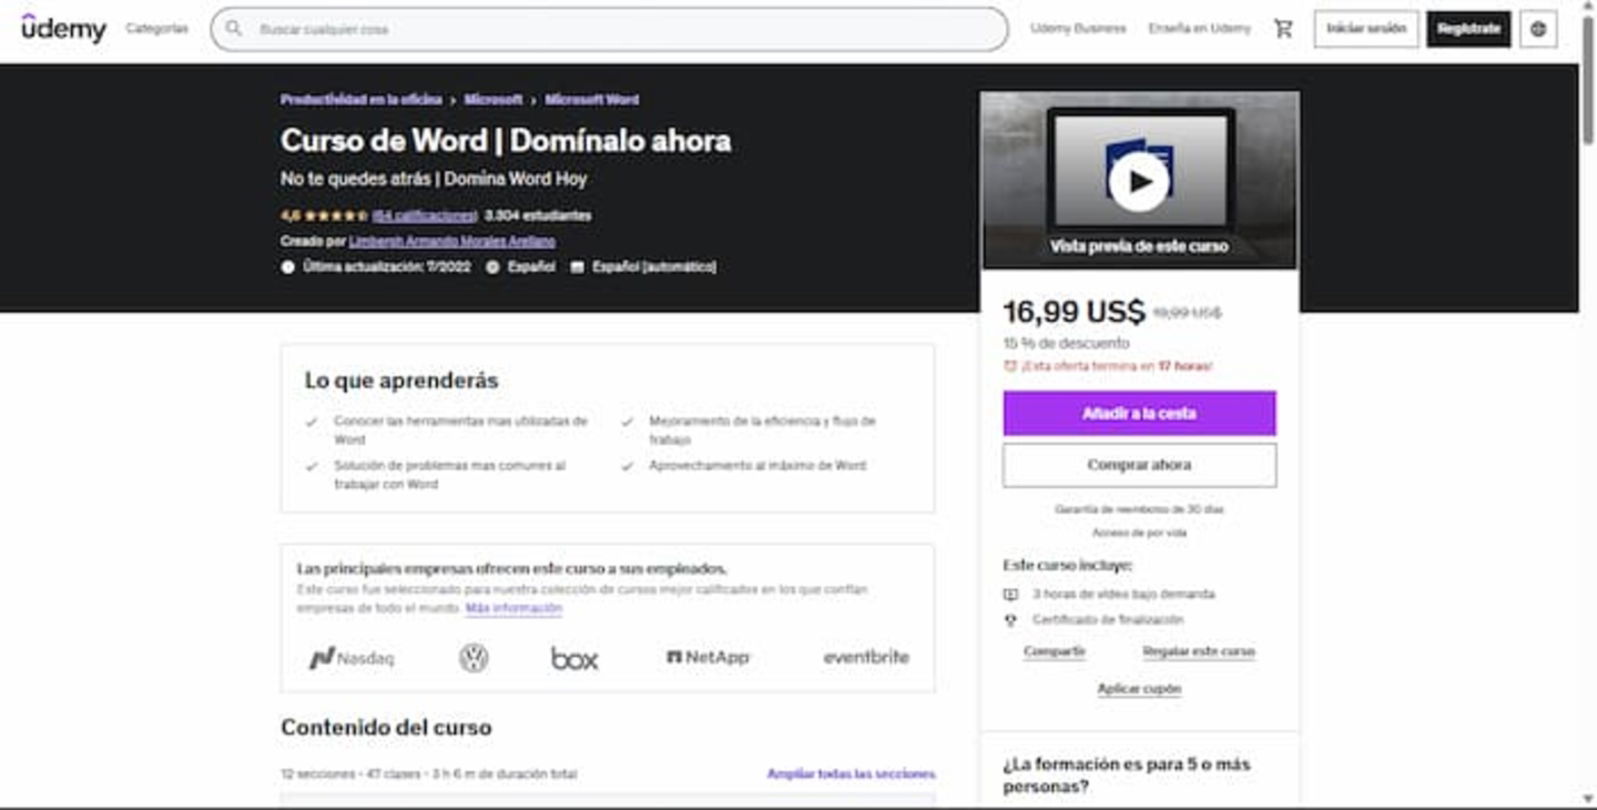Image resolution: width=1597 pixels, height=810 pixels.
Task: Click the Regístrate button
Action: 1468,29
